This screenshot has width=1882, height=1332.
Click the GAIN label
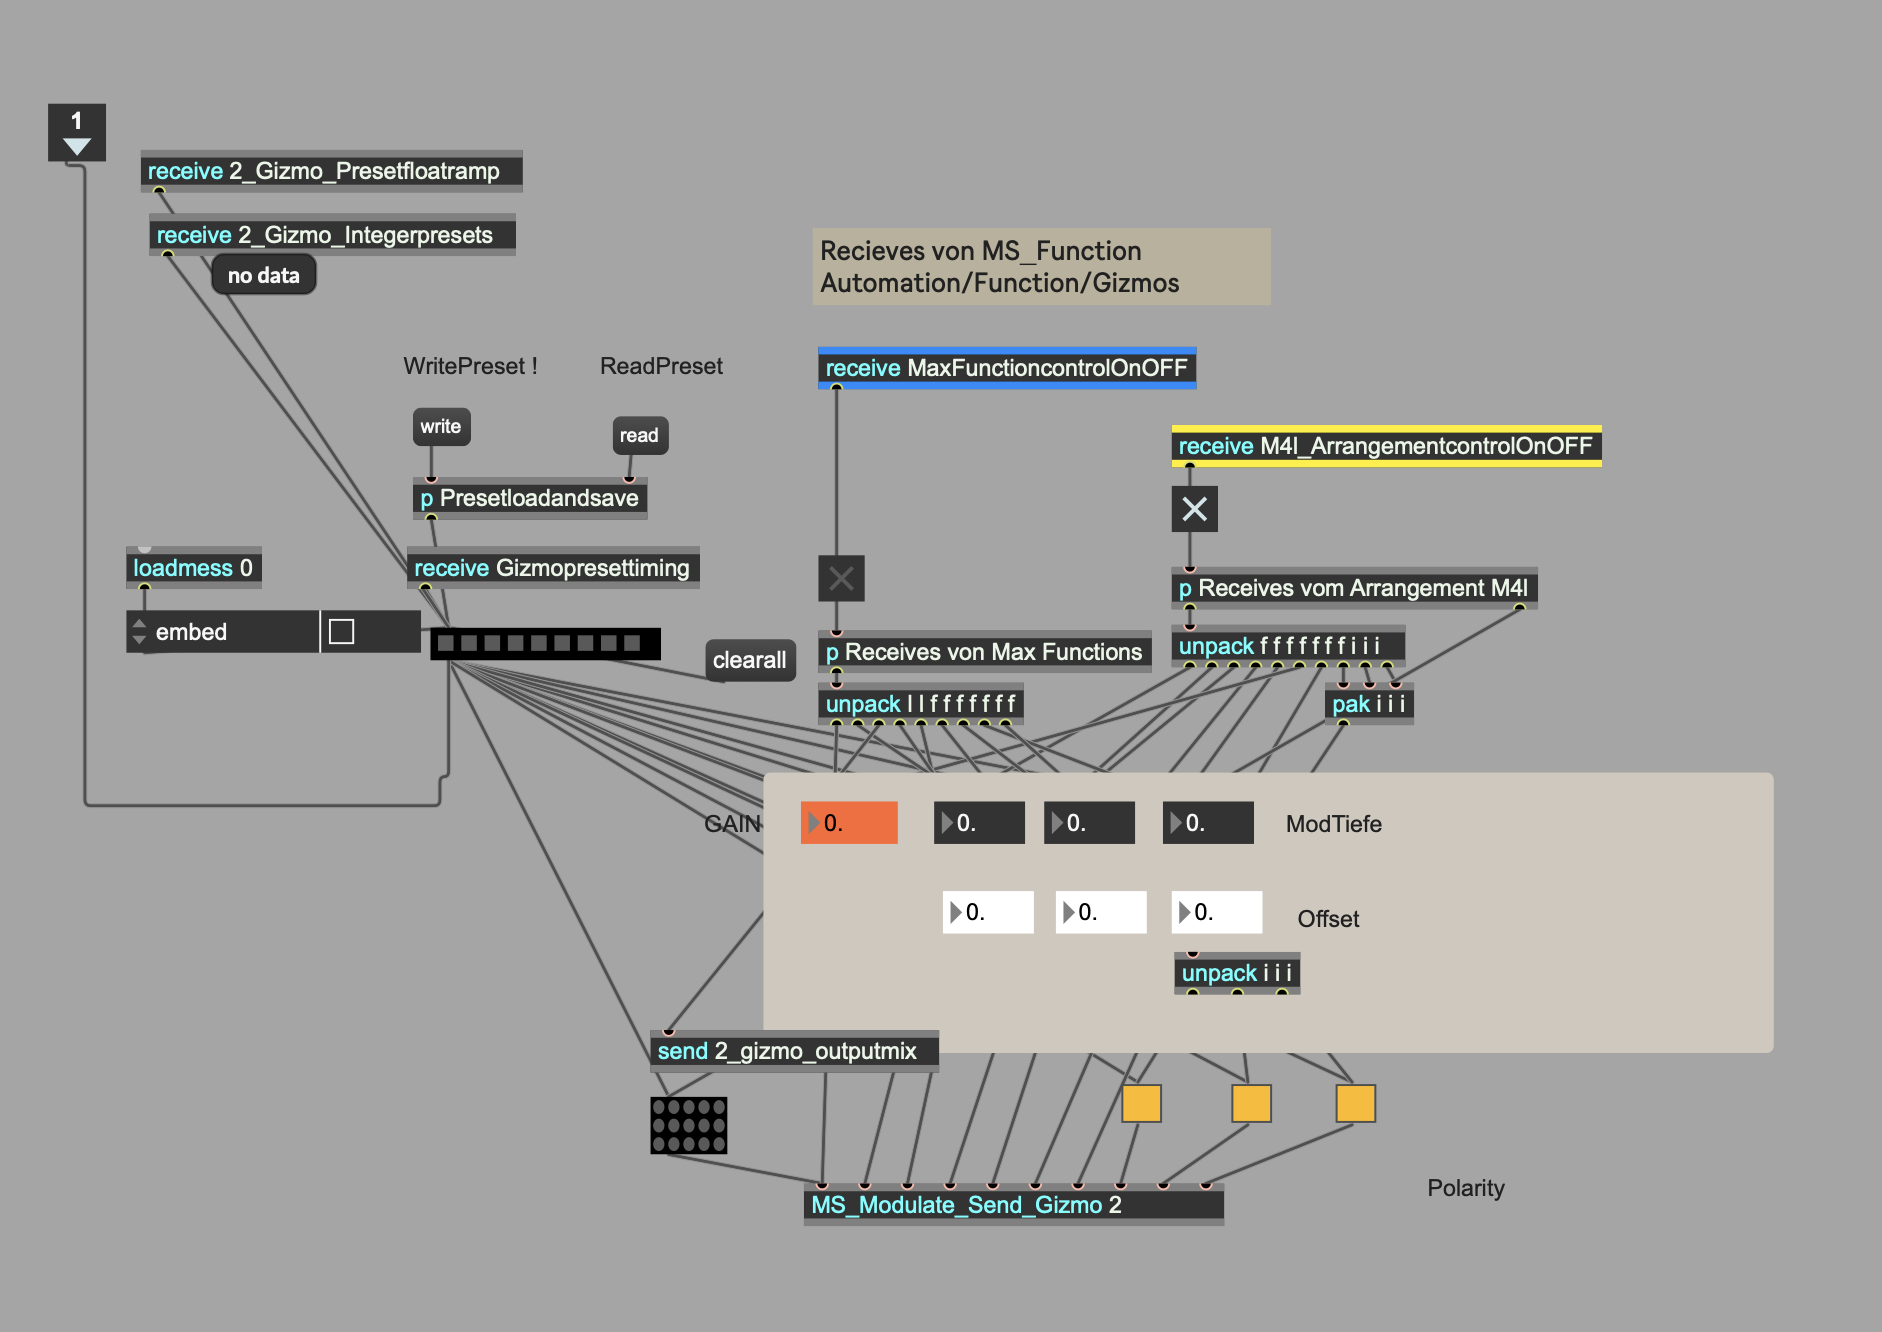tap(732, 824)
